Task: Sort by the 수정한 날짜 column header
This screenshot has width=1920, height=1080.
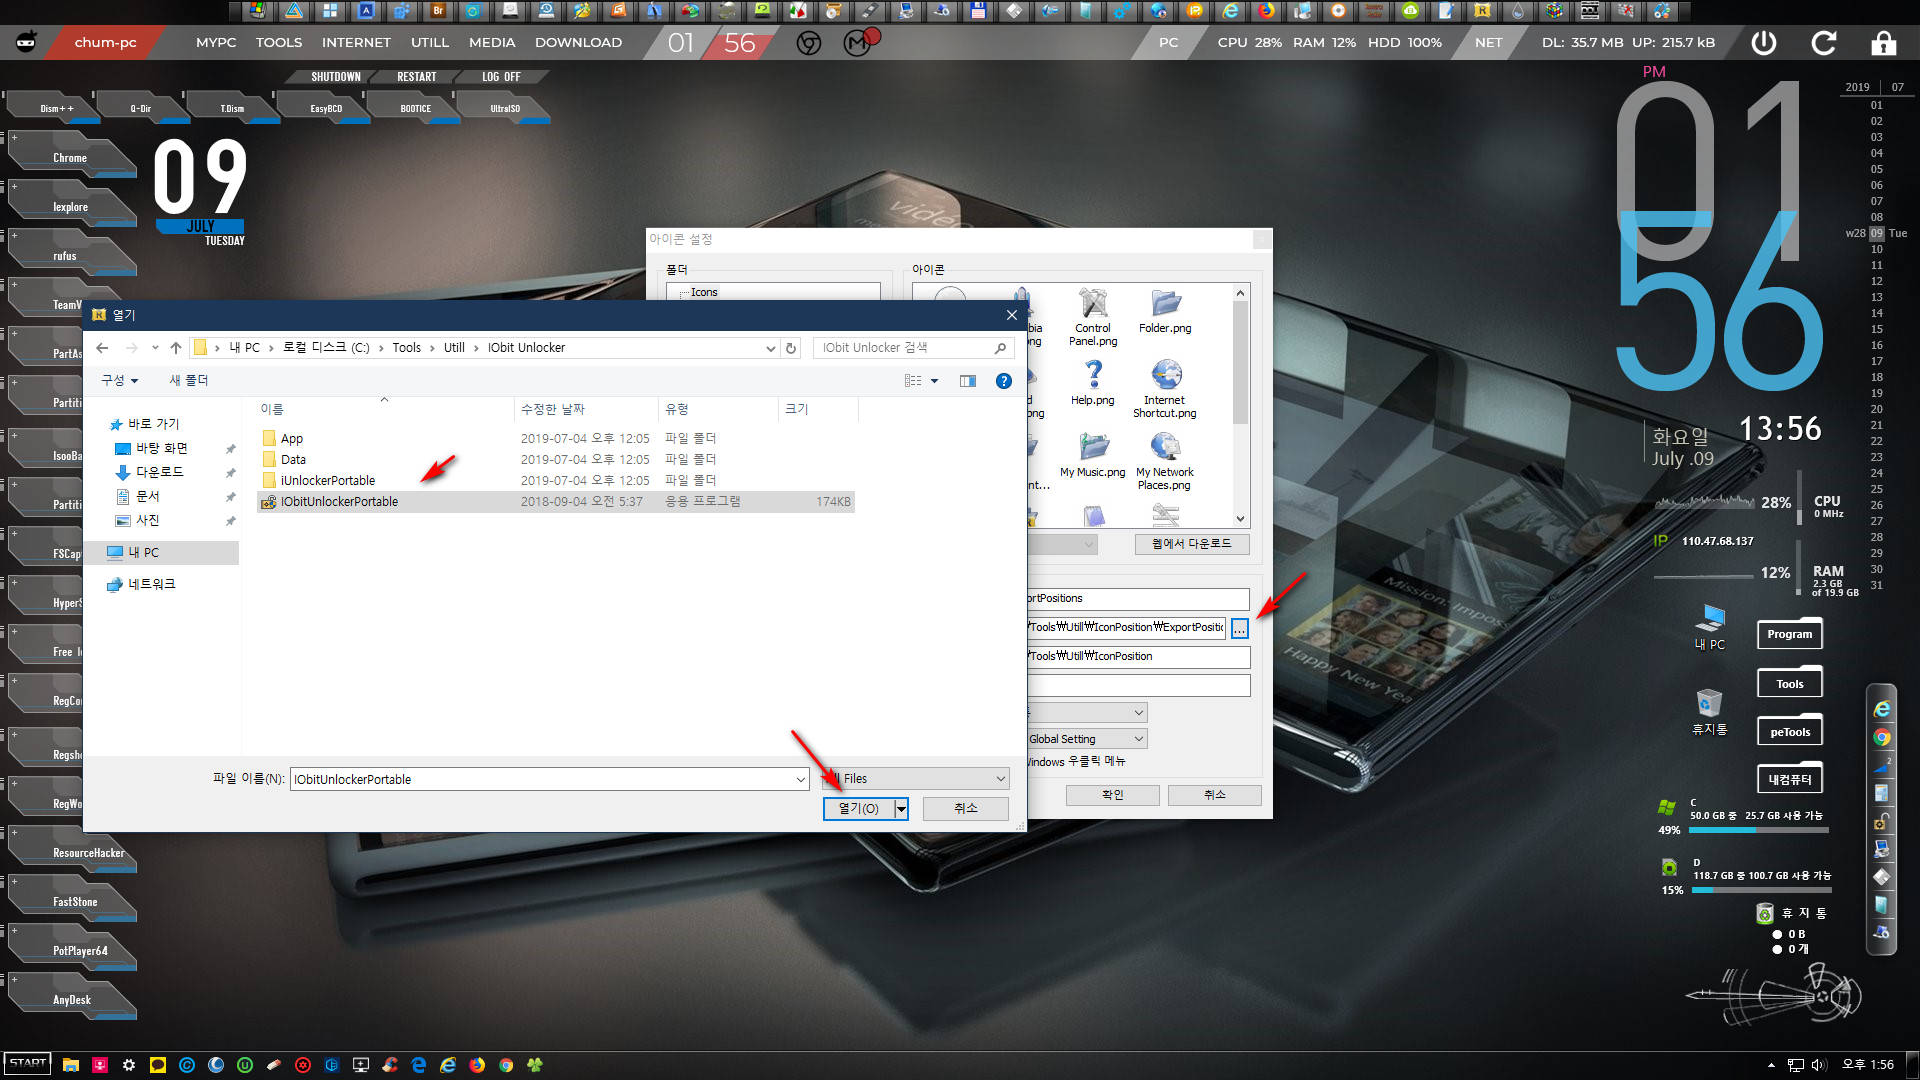Action: coord(586,410)
